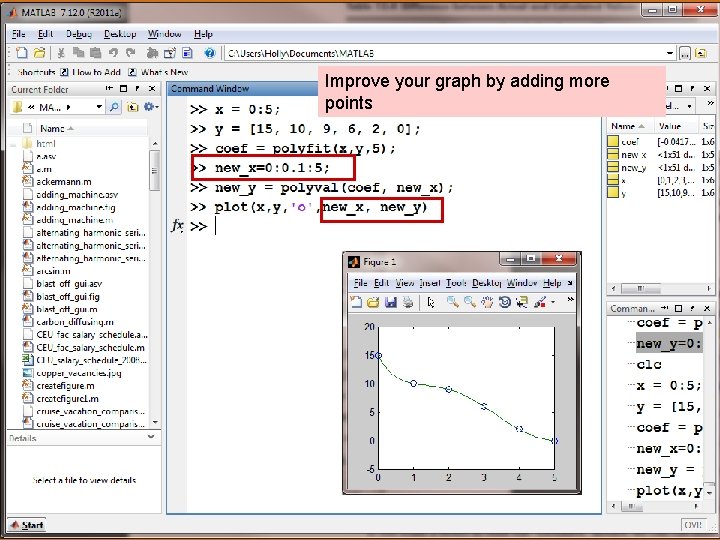
Task: Collapse the Details panel chevron
Action: coord(151,437)
